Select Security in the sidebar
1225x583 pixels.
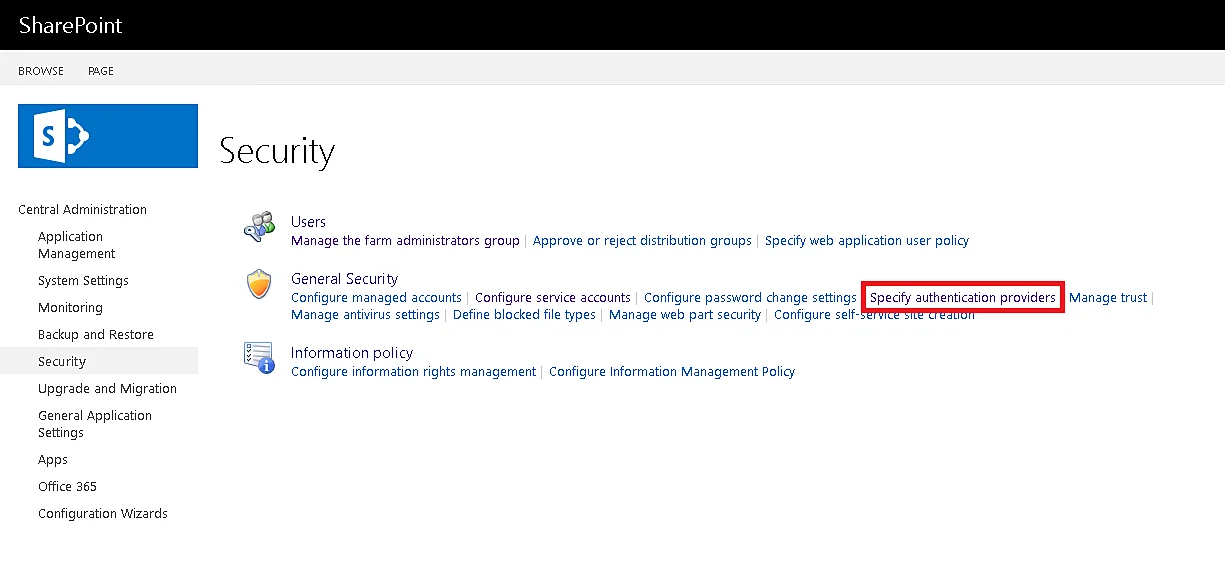[x=62, y=361]
